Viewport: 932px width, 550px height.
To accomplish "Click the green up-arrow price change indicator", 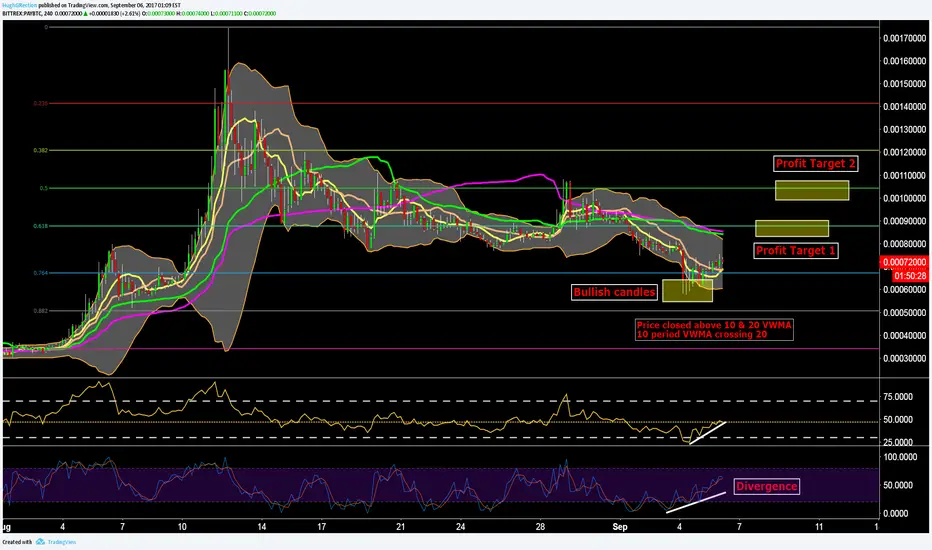I will click(86, 13).
